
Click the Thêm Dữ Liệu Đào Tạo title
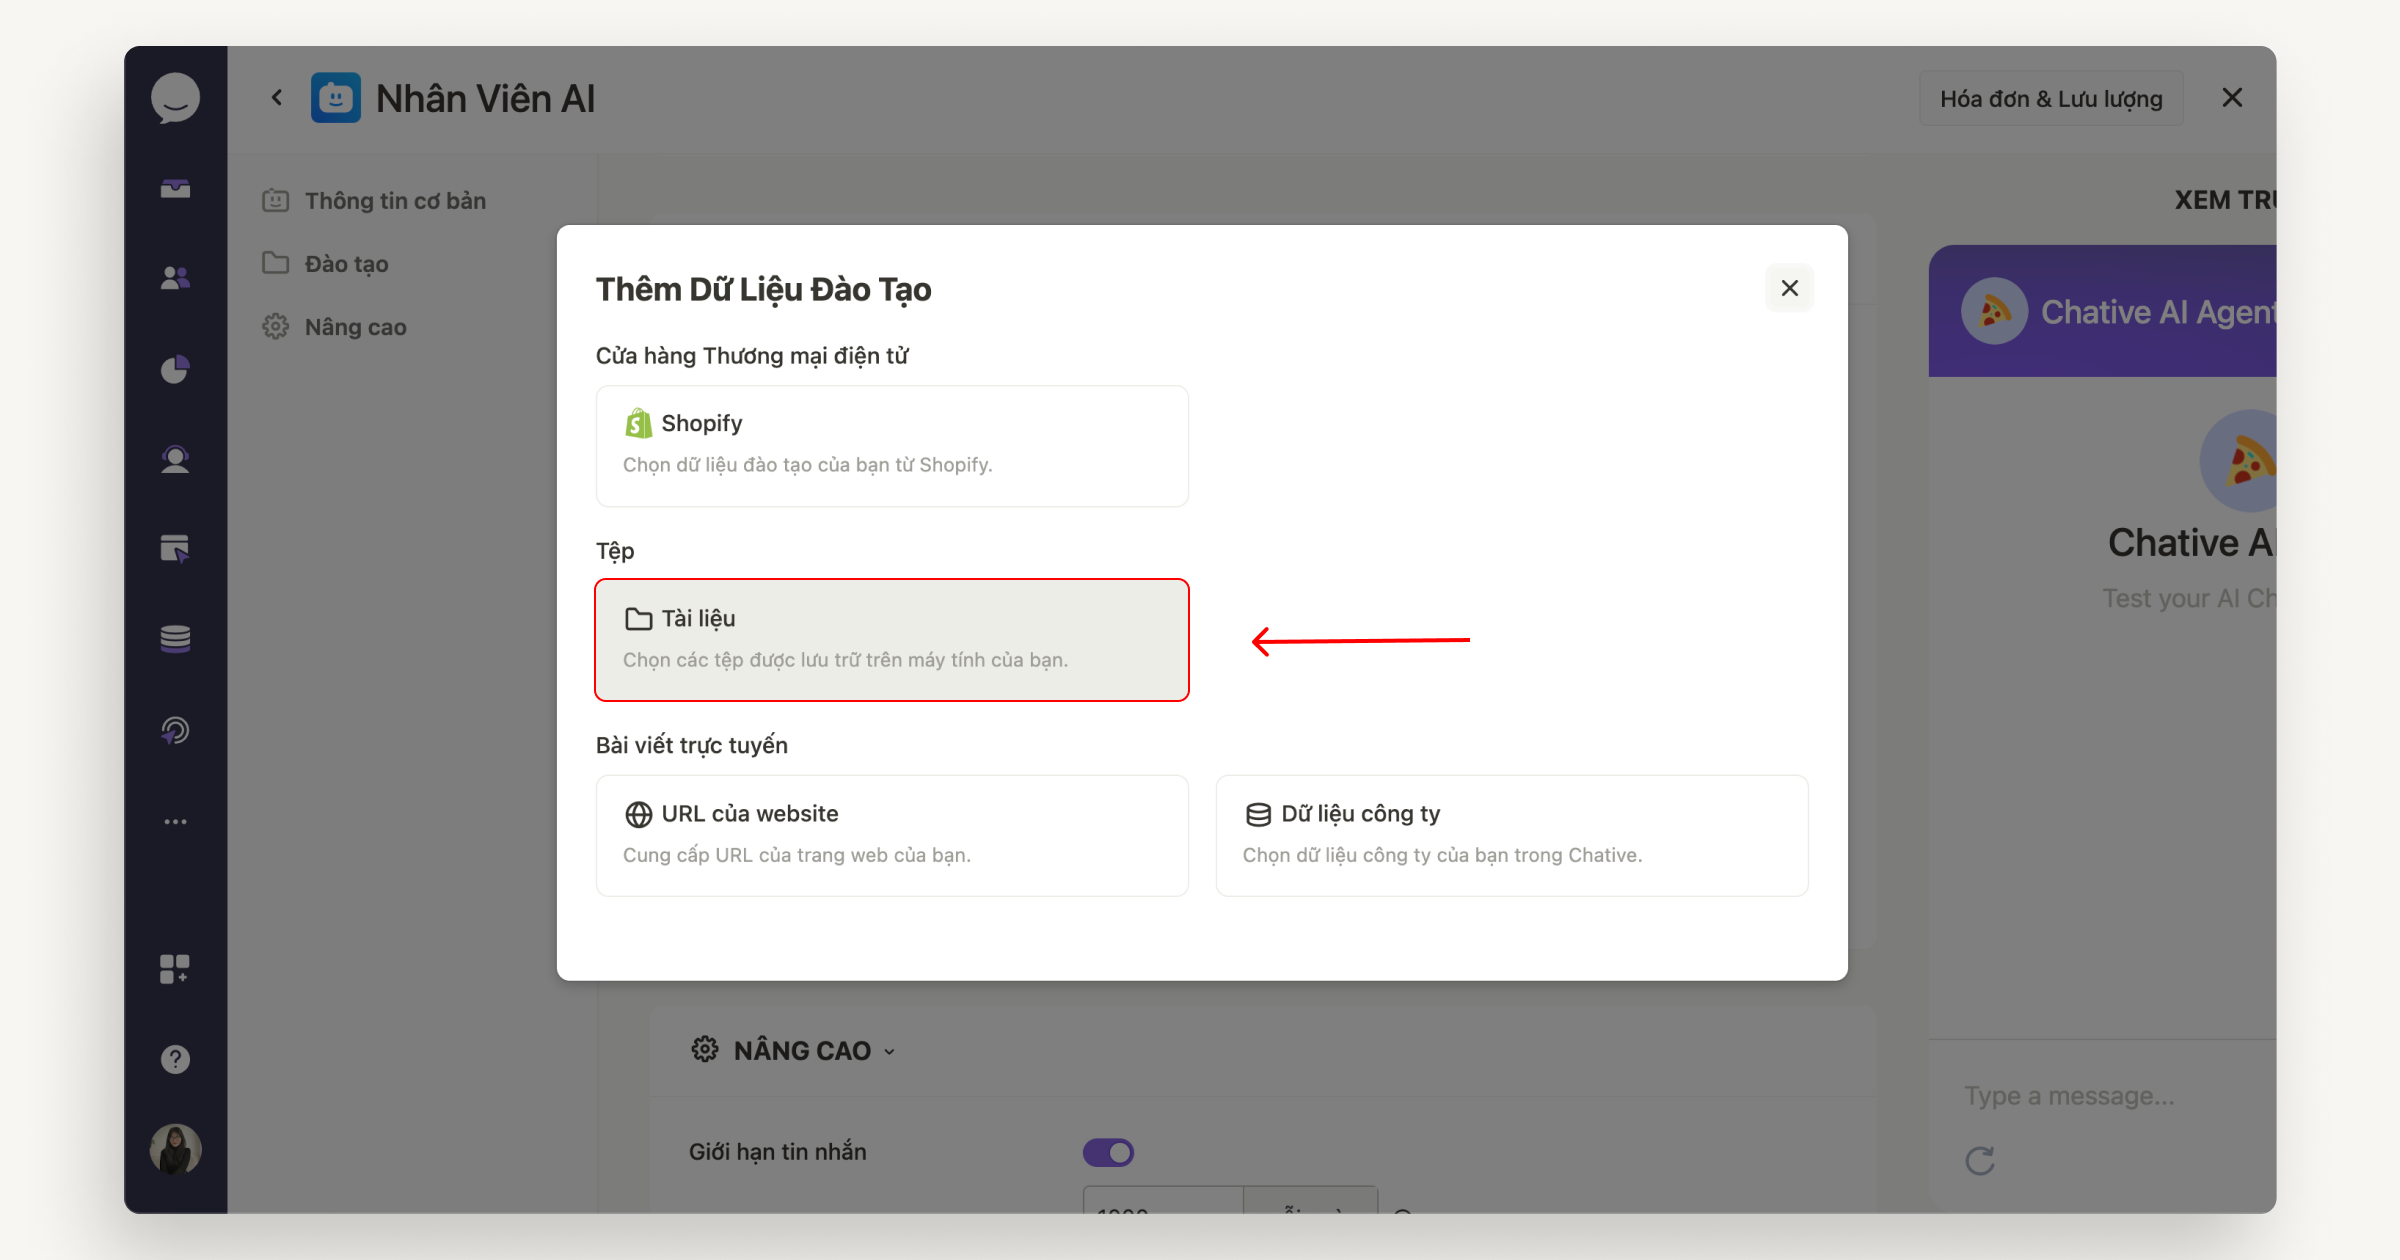[764, 290]
